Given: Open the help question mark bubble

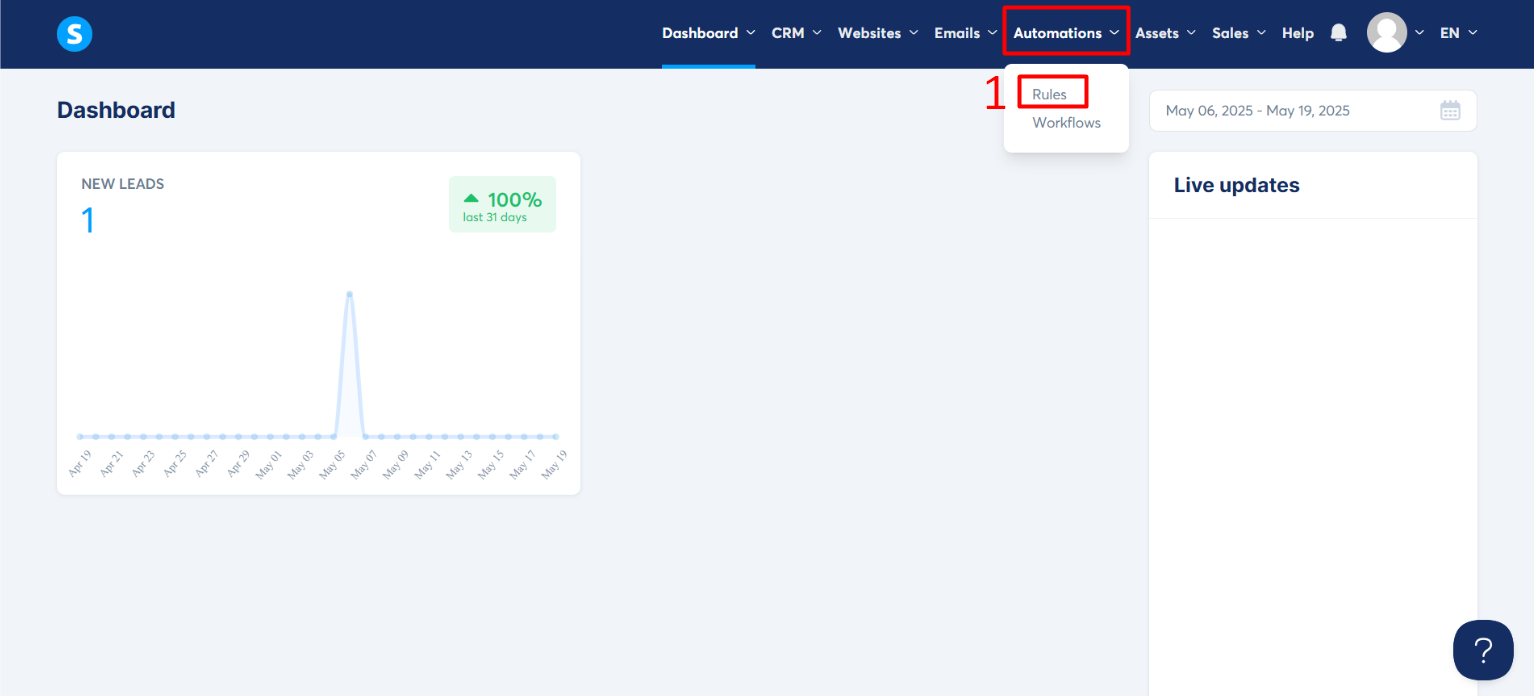Looking at the screenshot, I should (1483, 650).
